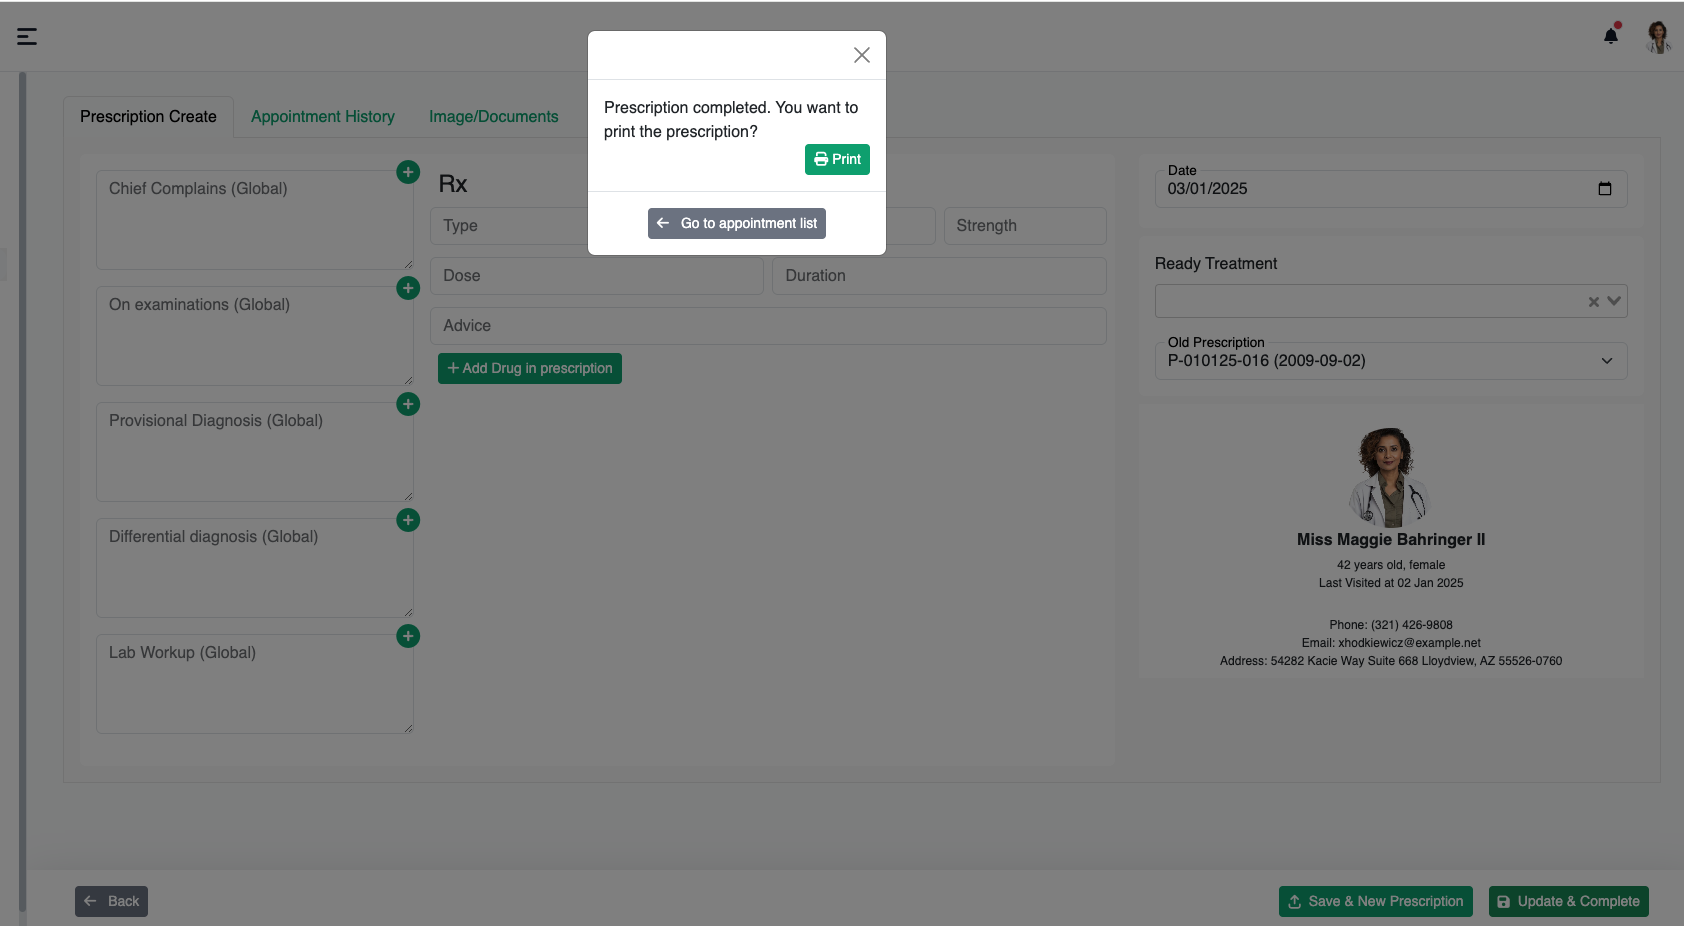Click Save & New Prescription

(x=1376, y=901)
